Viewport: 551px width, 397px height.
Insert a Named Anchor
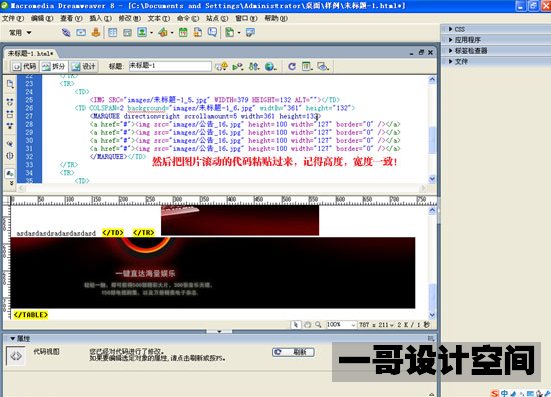coord(96,33)
